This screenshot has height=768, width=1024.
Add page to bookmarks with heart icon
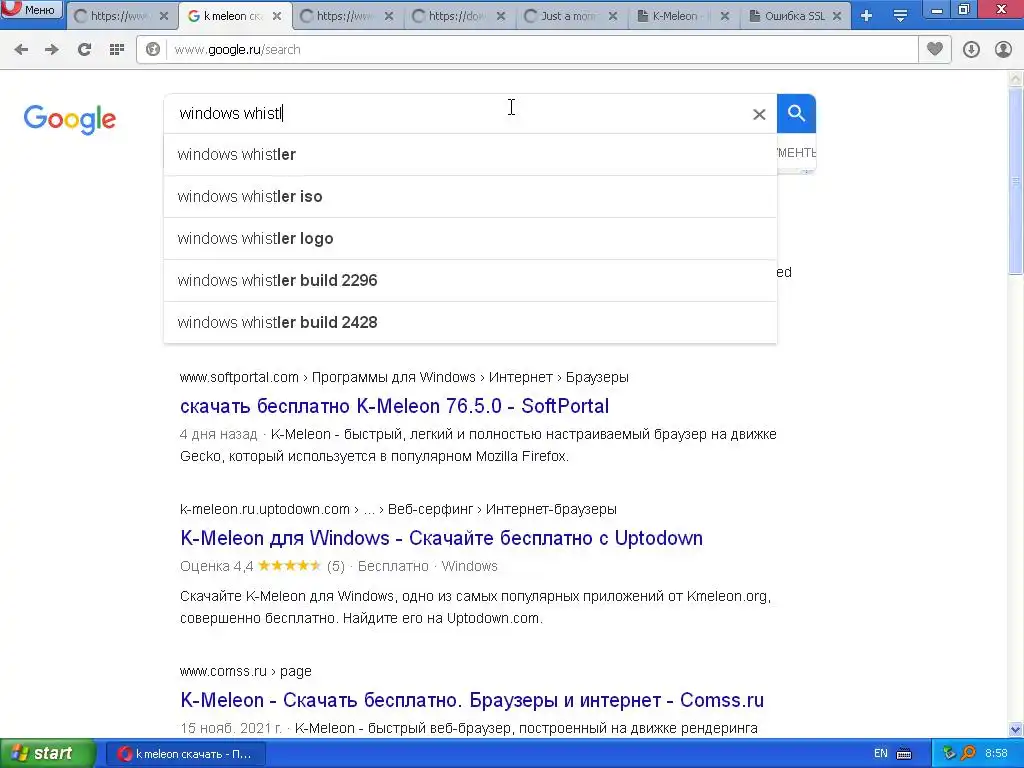click(x=935, y=50)
